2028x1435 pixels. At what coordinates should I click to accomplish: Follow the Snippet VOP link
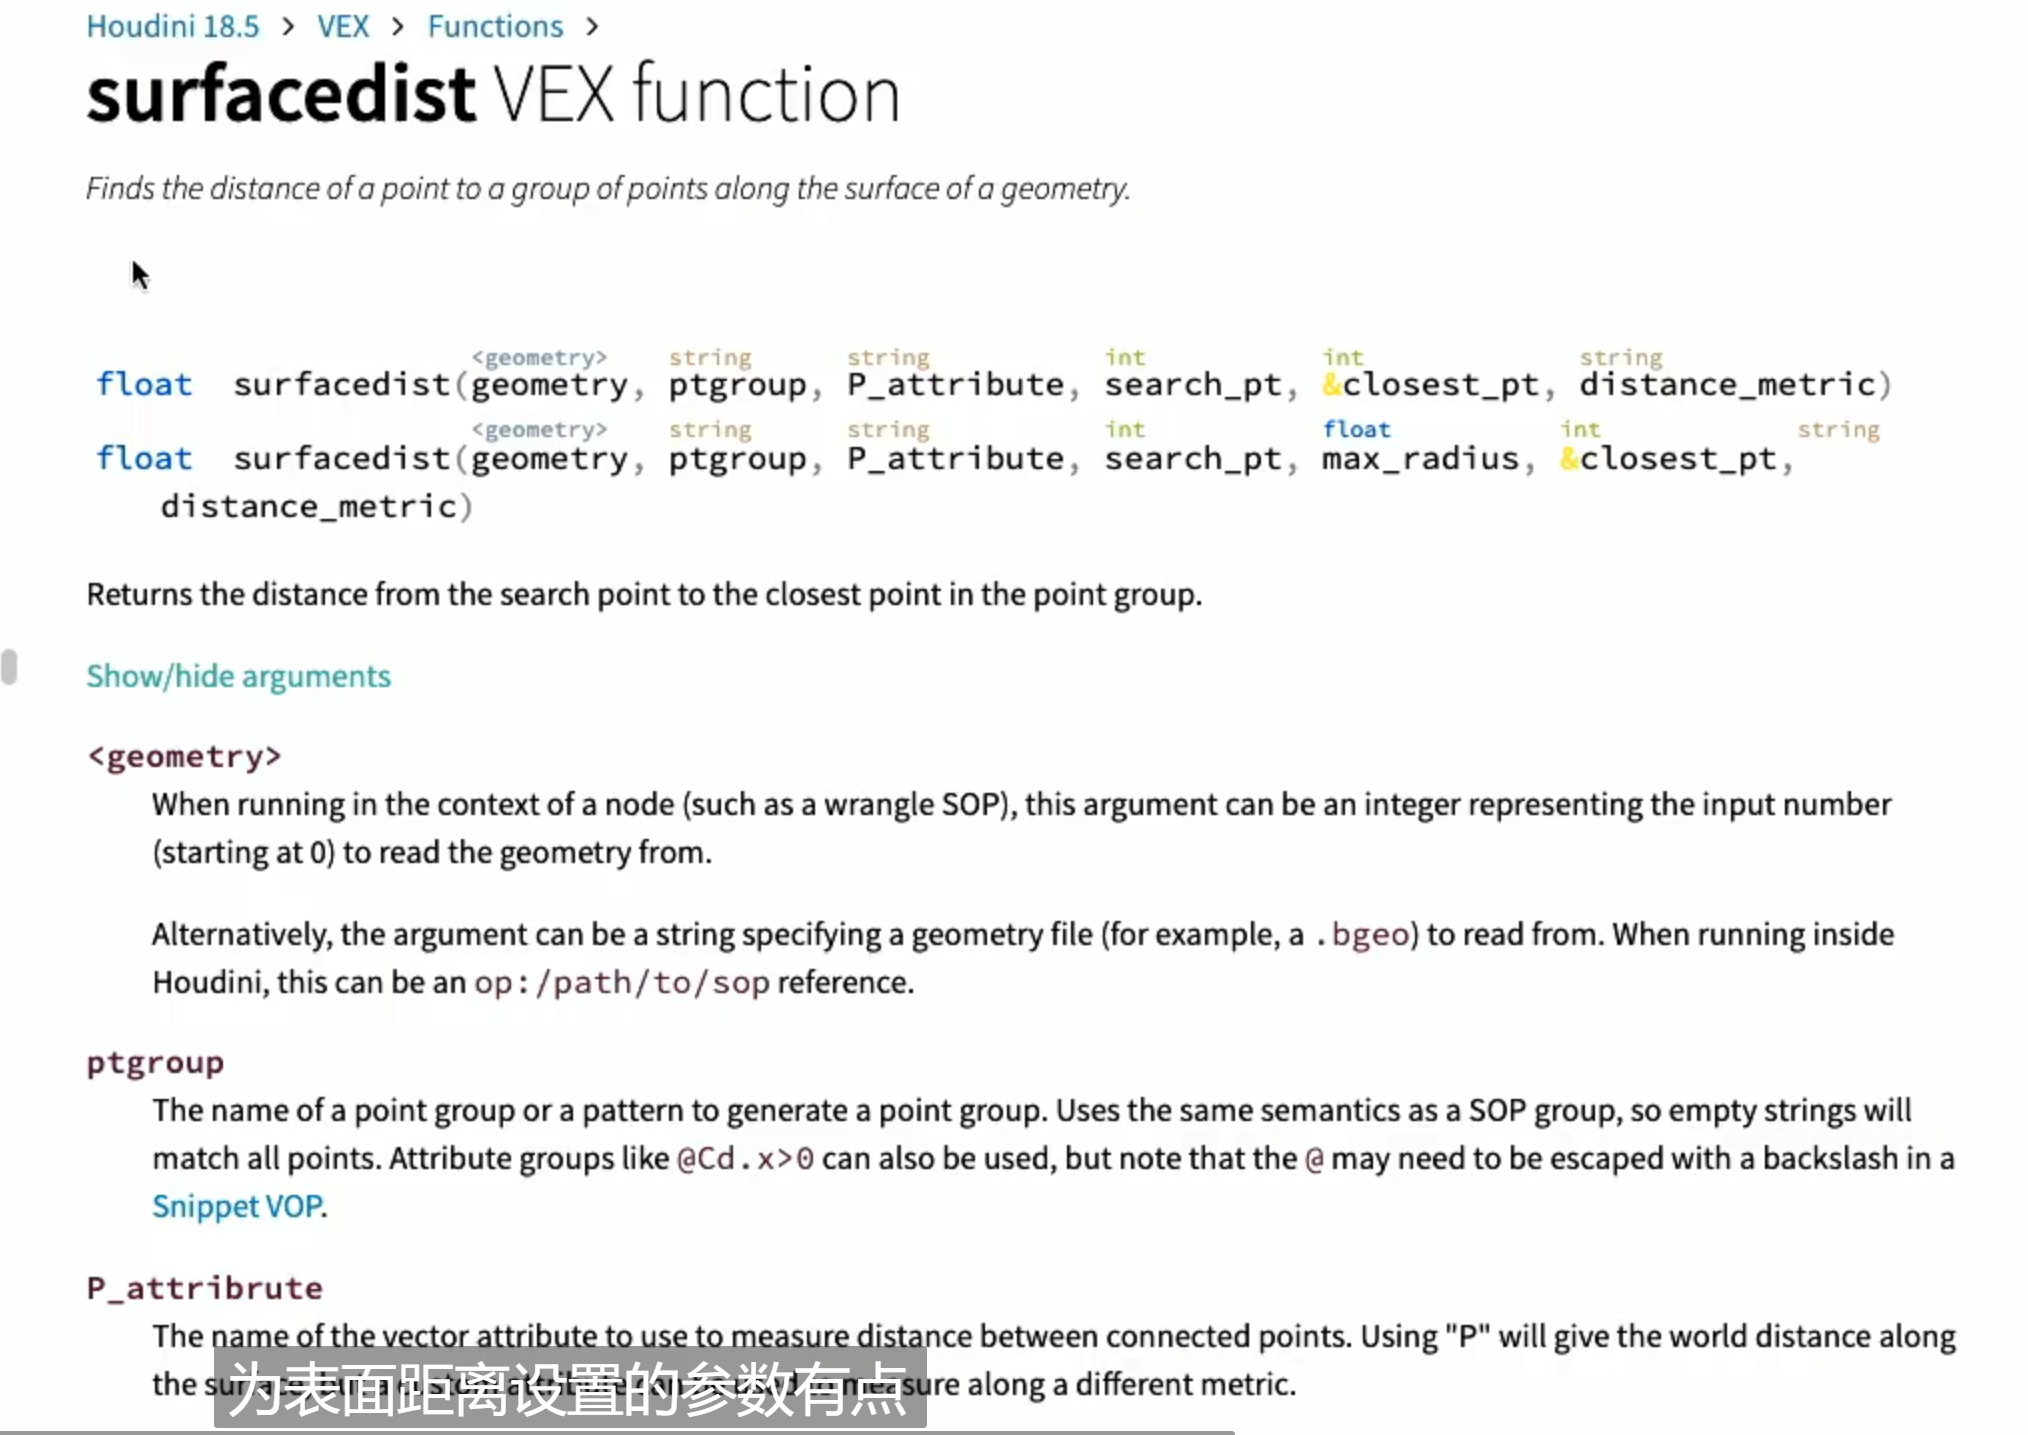click(238, 1206)
